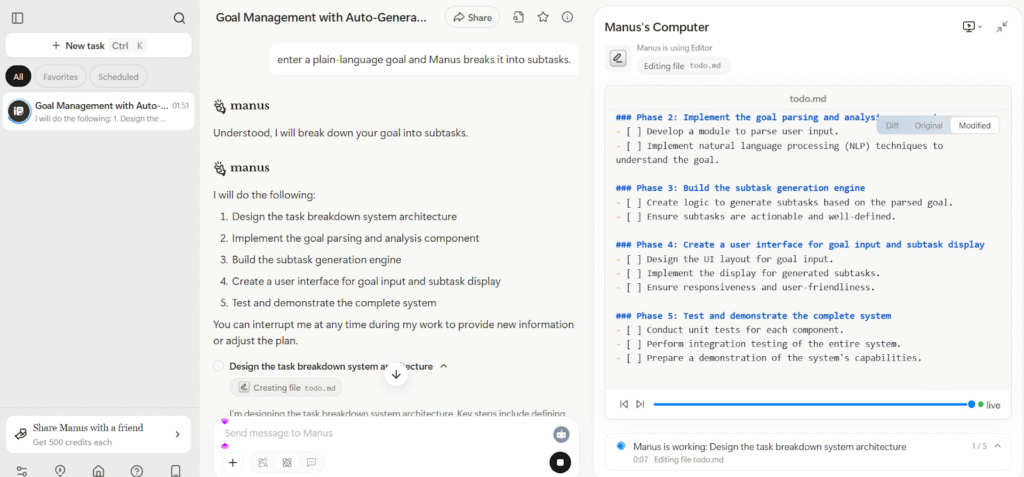
Task: Go to the home icon at bottom
Action: (99, 470)
